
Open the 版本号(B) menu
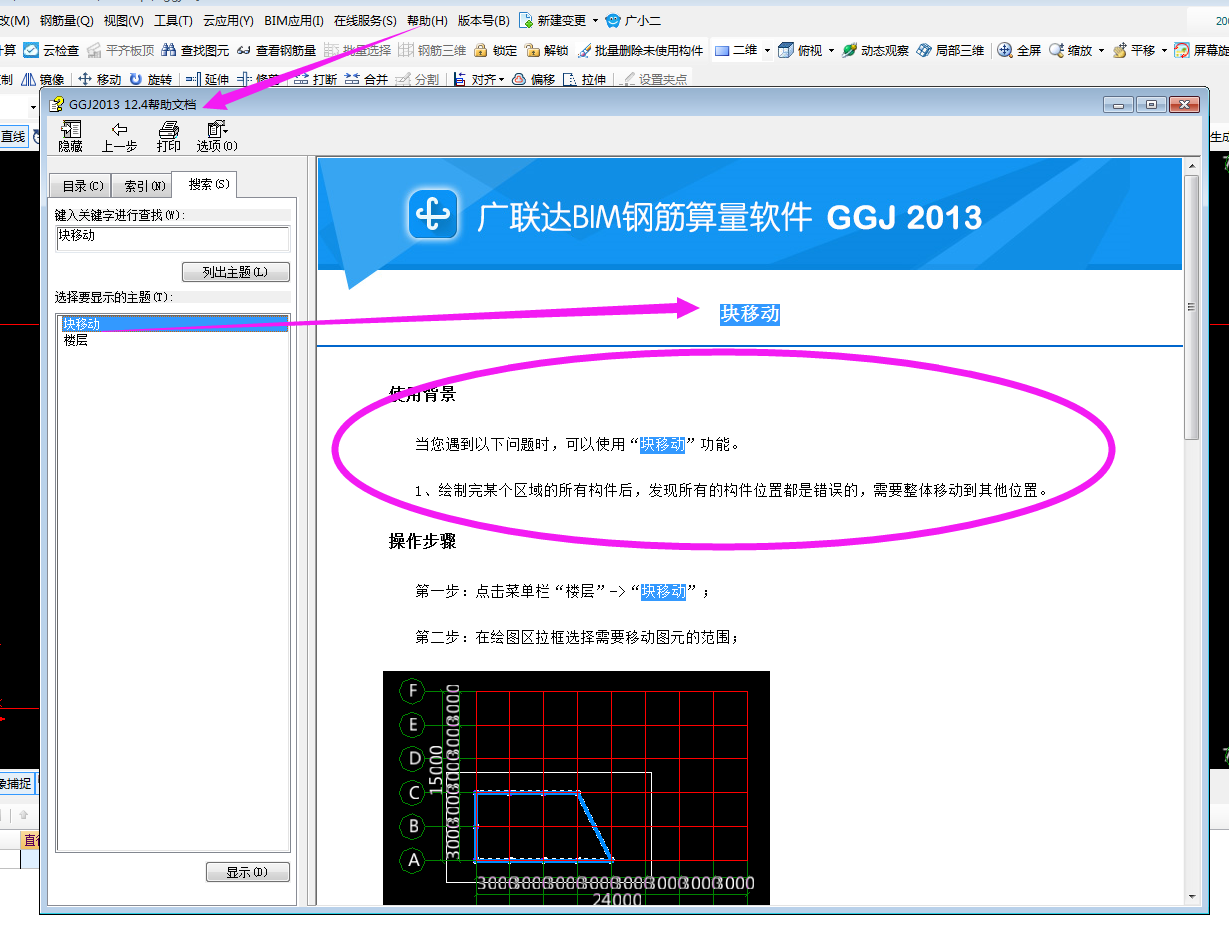[484, 20]
